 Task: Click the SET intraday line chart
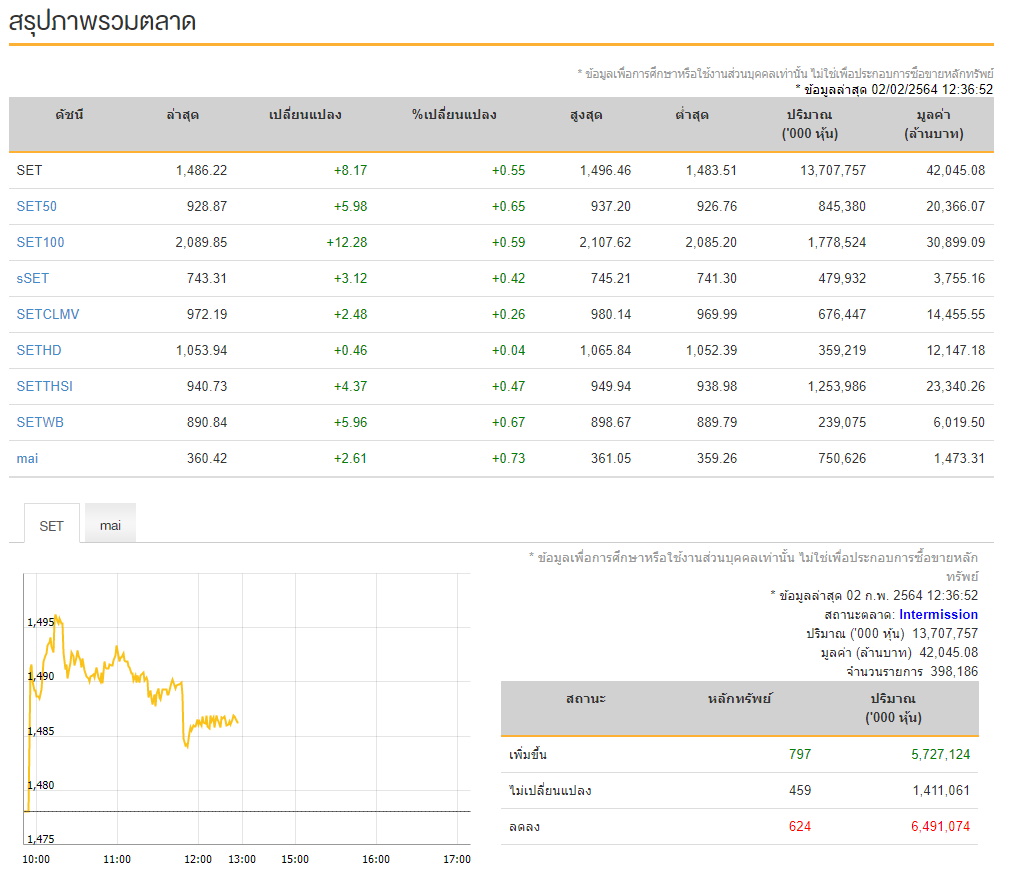[x=247, y=709]
